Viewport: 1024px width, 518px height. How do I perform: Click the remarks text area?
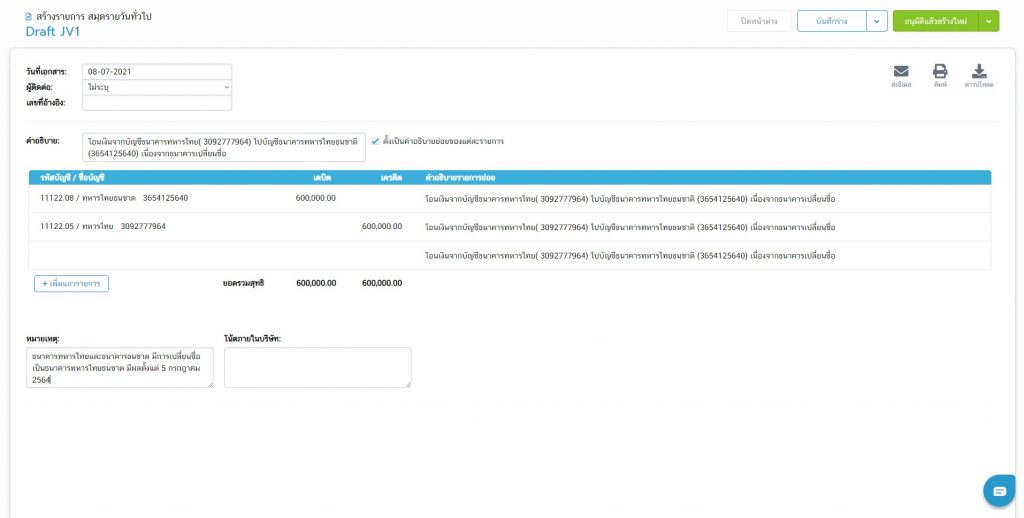click(x=120, y=367)
